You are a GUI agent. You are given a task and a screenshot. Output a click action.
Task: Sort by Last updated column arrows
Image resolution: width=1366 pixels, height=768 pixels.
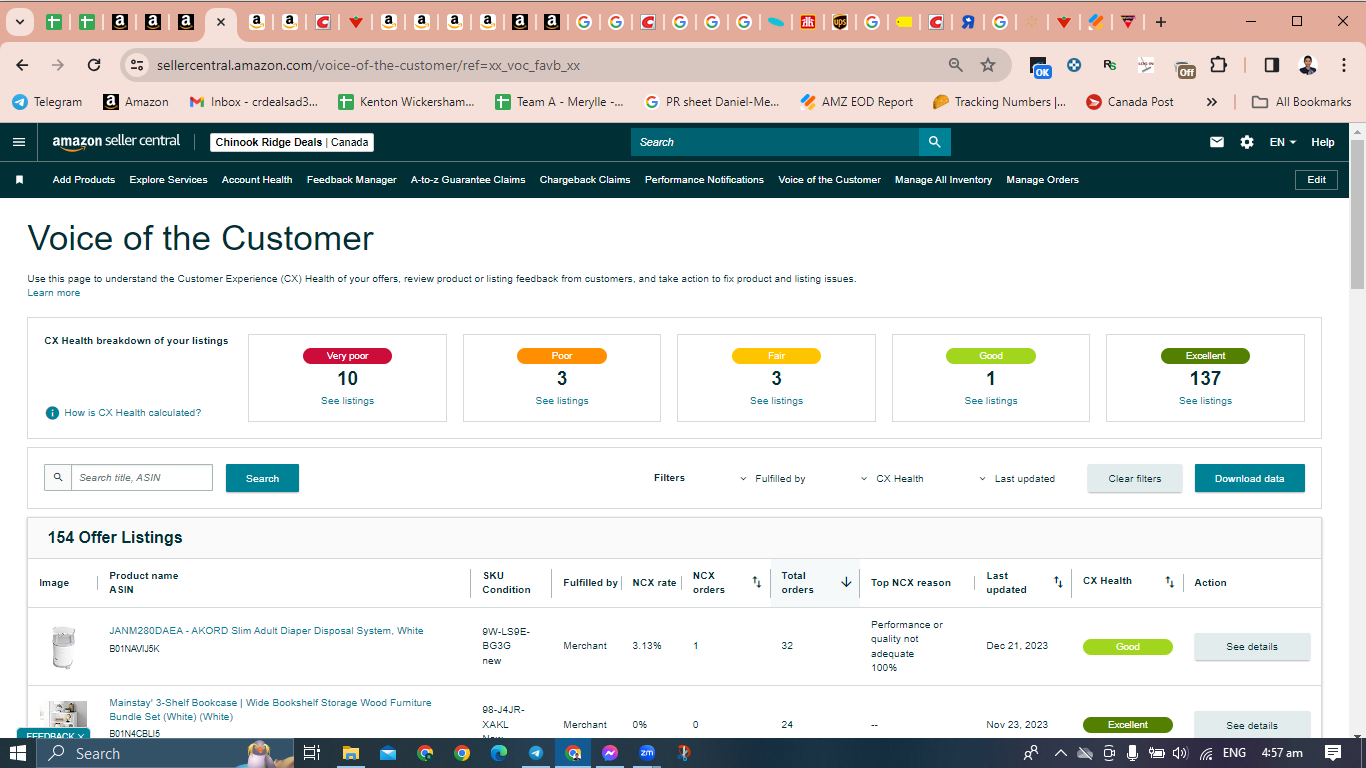pos(1058,582)
